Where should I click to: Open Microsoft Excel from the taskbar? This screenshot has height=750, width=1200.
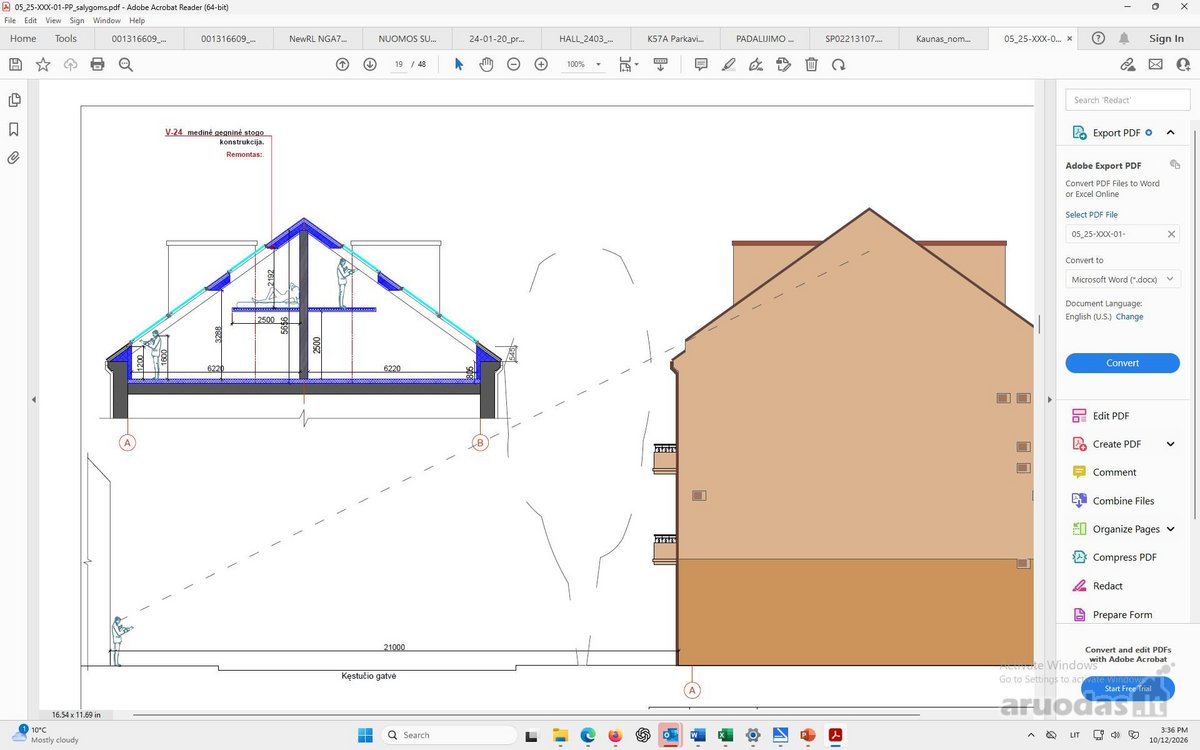726,735
